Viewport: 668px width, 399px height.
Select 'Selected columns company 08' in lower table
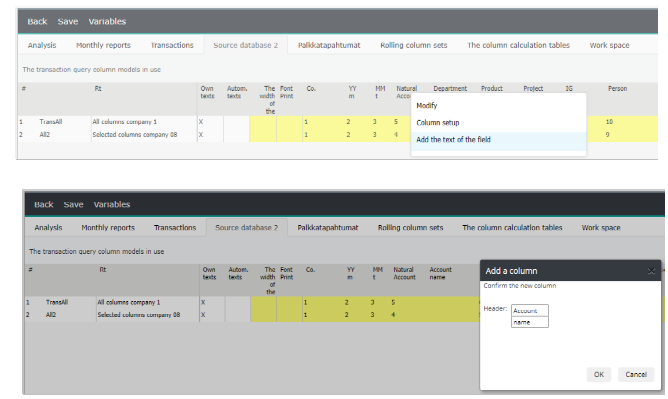138,315
